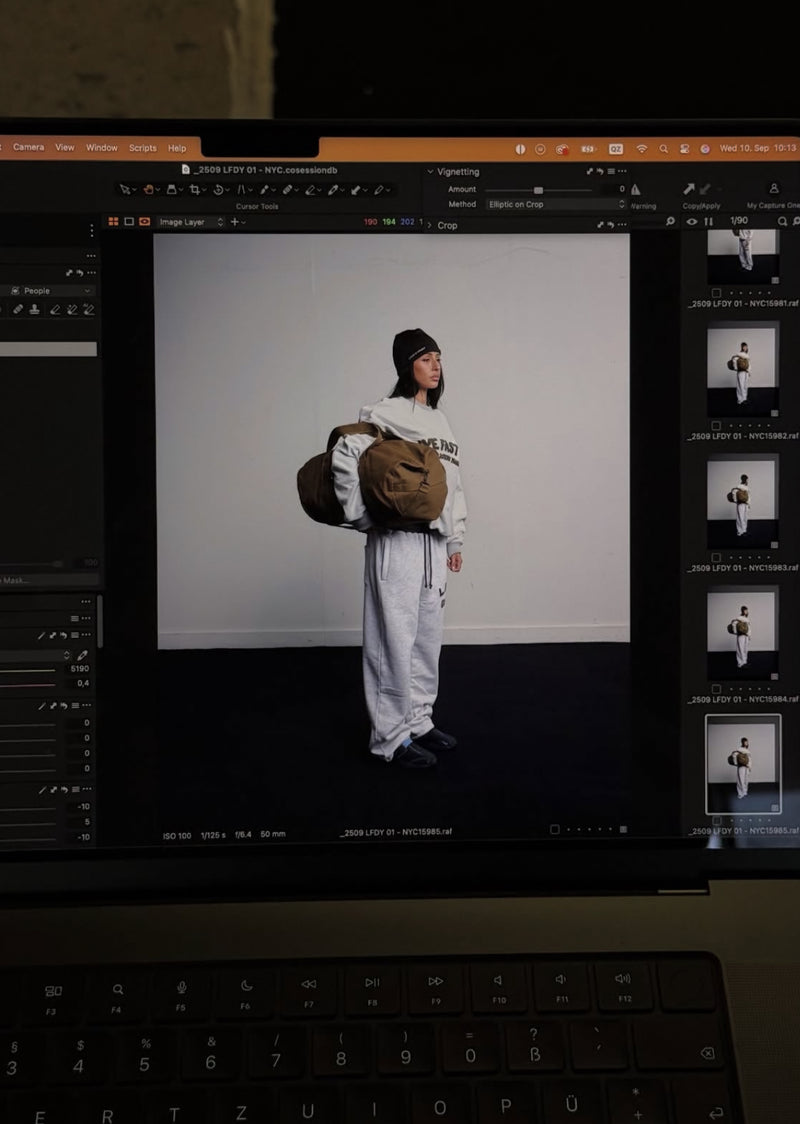
Task: Select the Pan hand cursor tool
Action: click(x=149, y=190)
